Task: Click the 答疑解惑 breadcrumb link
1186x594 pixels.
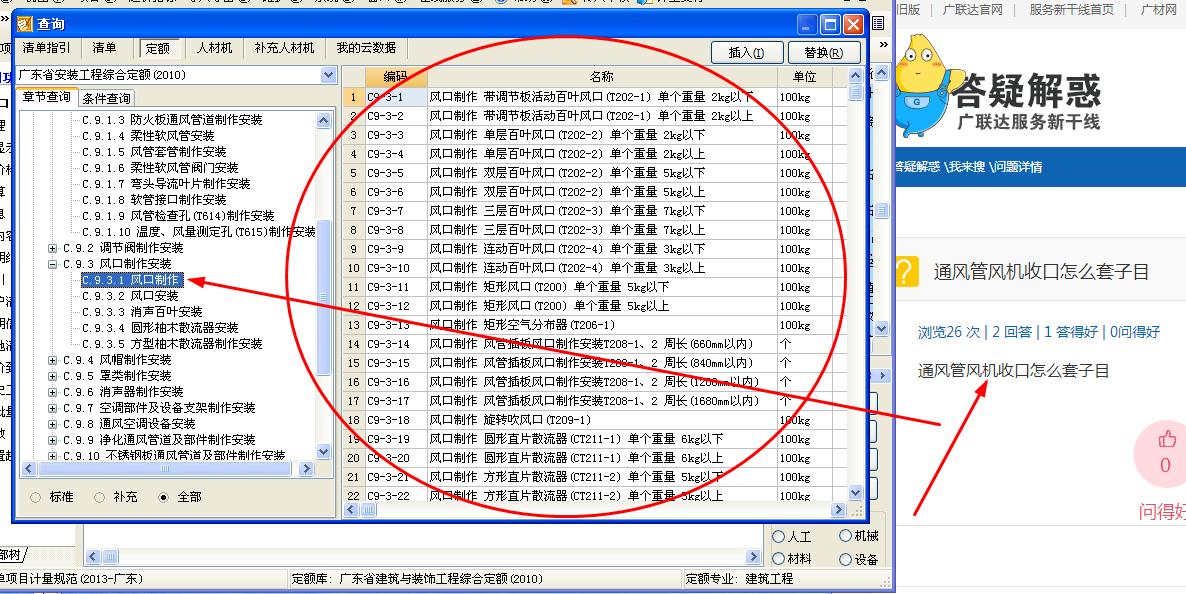Action: (917, 167)
